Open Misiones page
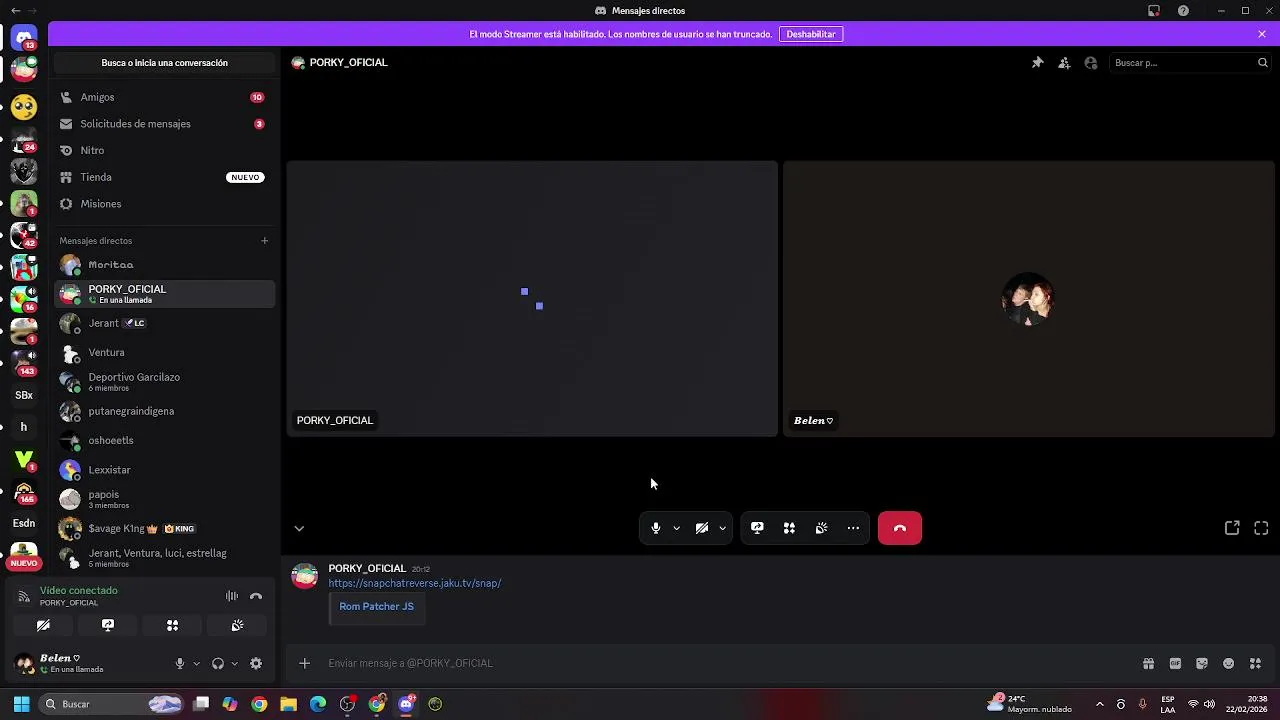 [164, 204]
